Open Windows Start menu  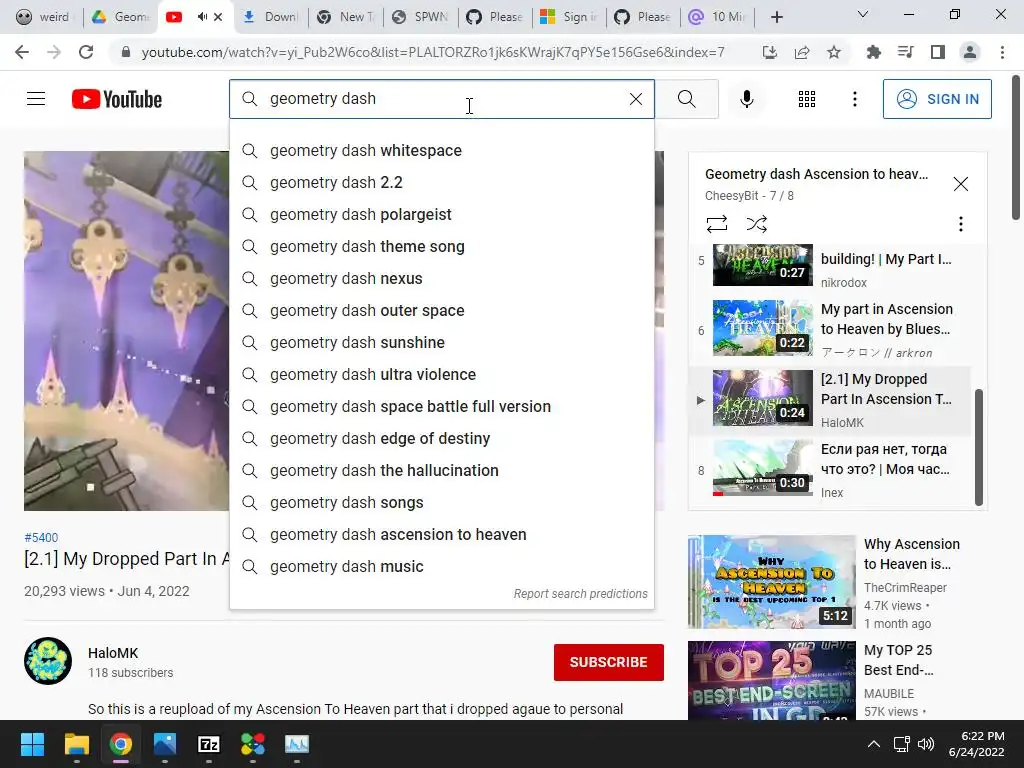tap(32, 744)
